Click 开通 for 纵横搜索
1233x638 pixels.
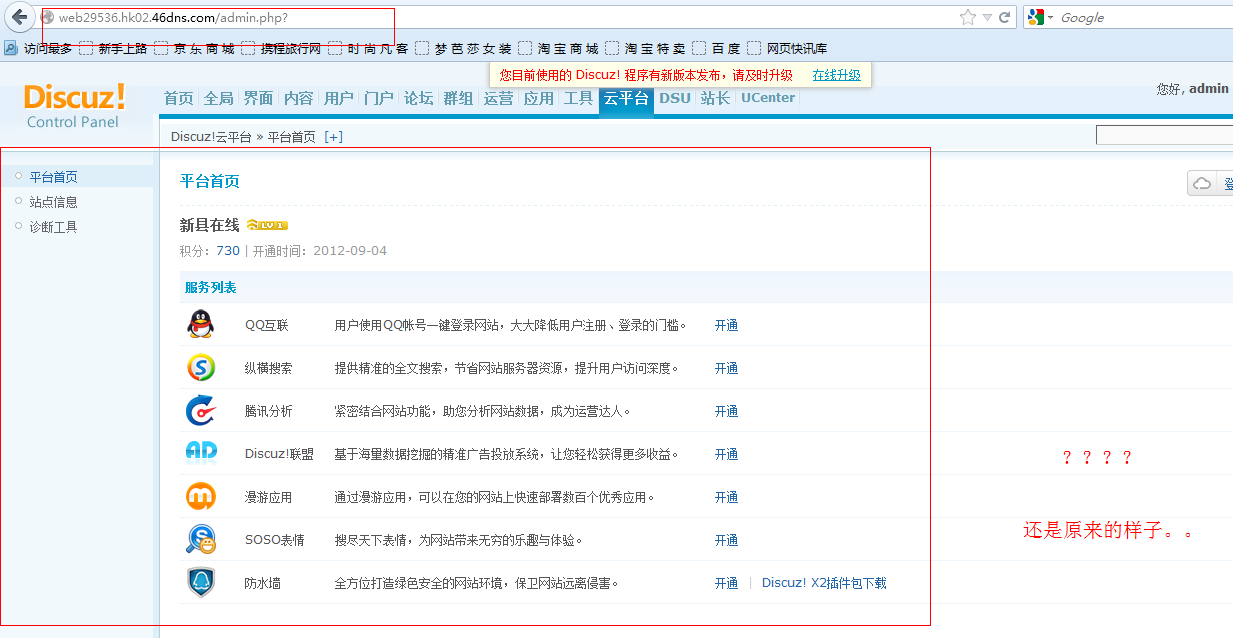point(726,368)
